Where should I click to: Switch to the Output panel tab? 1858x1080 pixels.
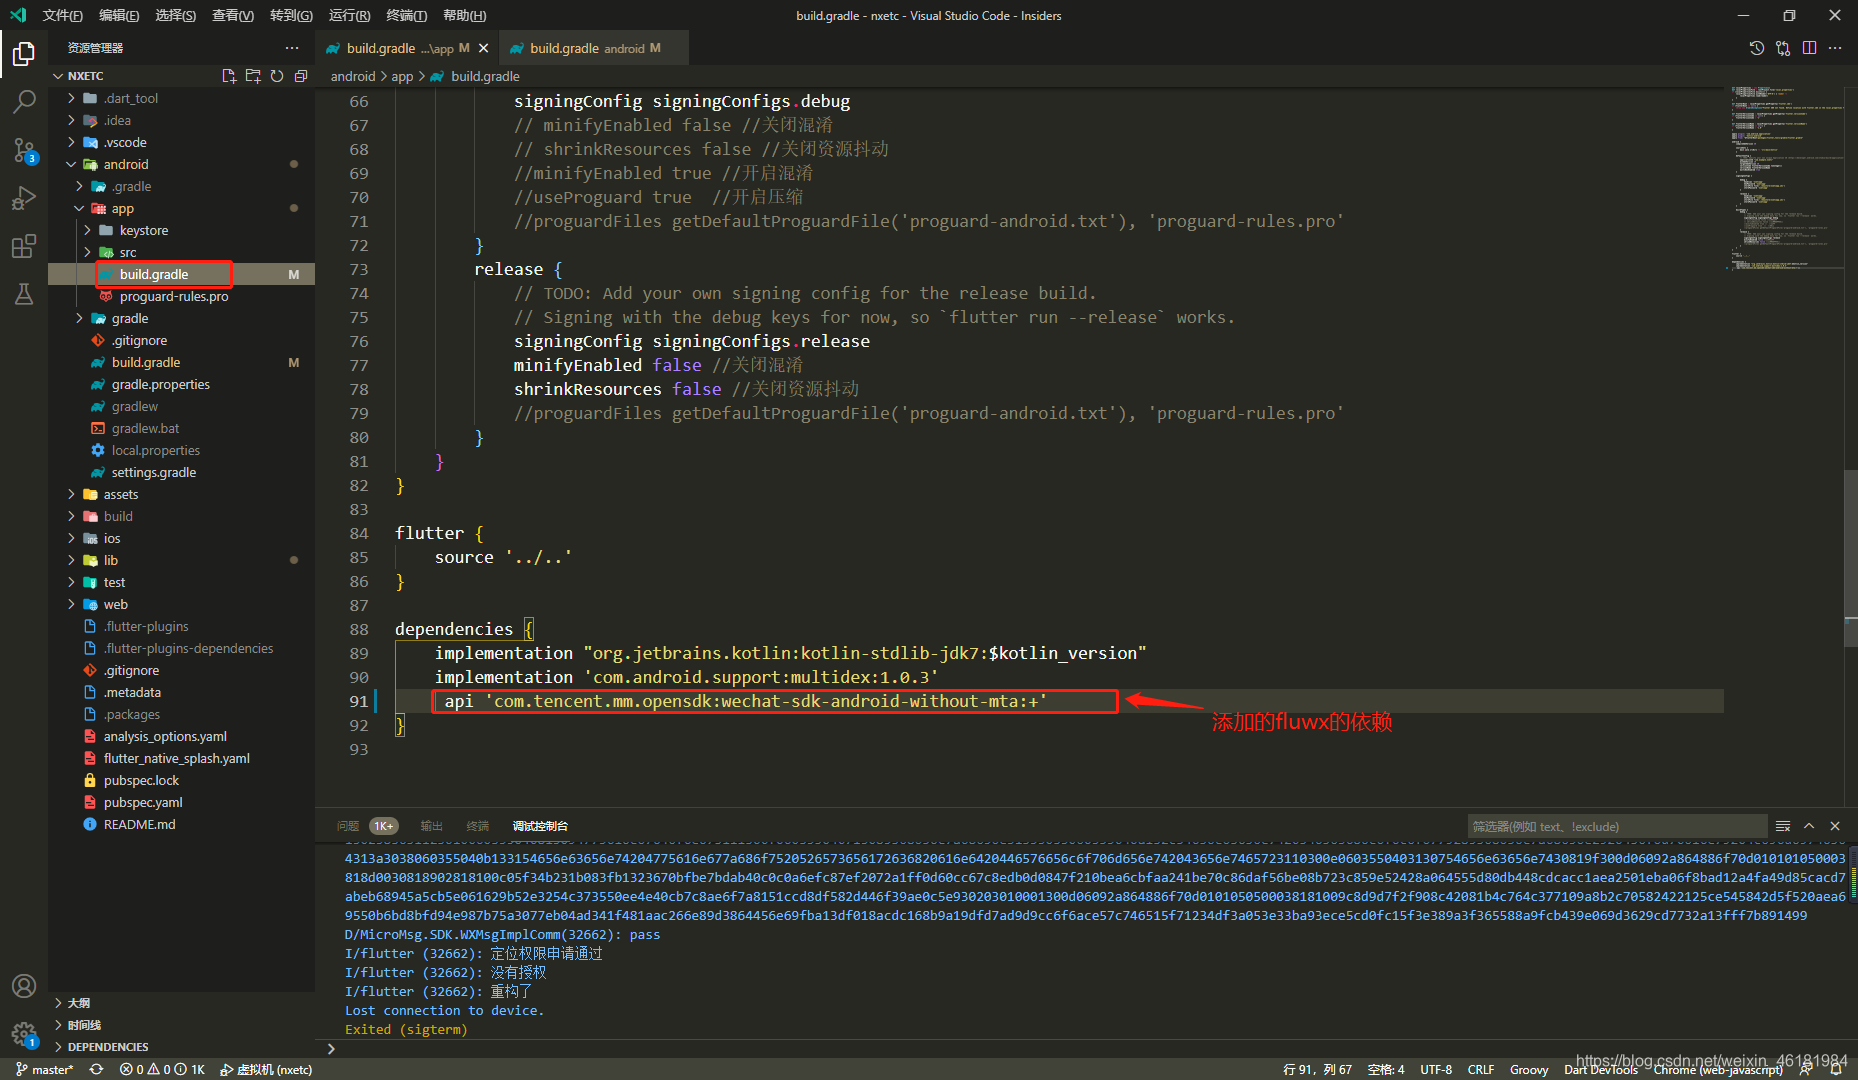pos(432,826)
